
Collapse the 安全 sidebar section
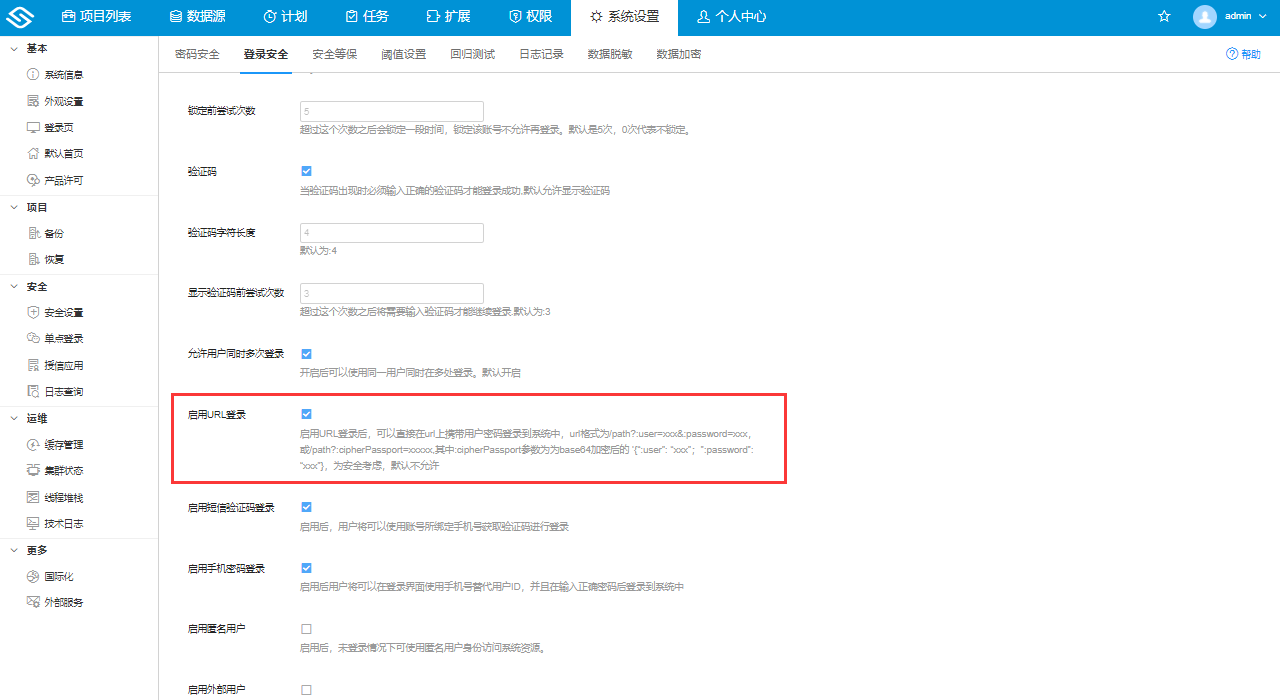(32, 286)
